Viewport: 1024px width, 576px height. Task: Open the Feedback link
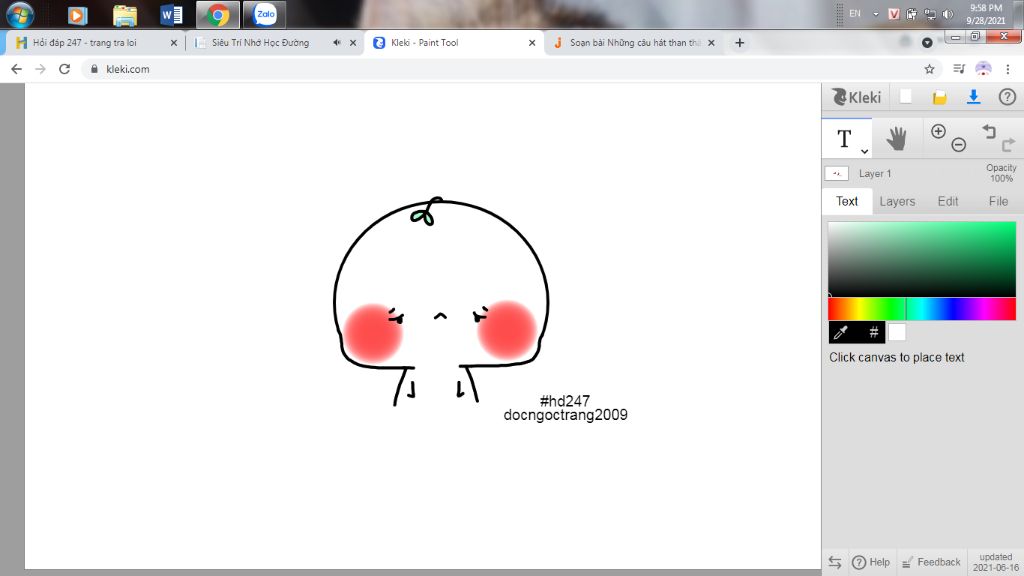[931, 562]
